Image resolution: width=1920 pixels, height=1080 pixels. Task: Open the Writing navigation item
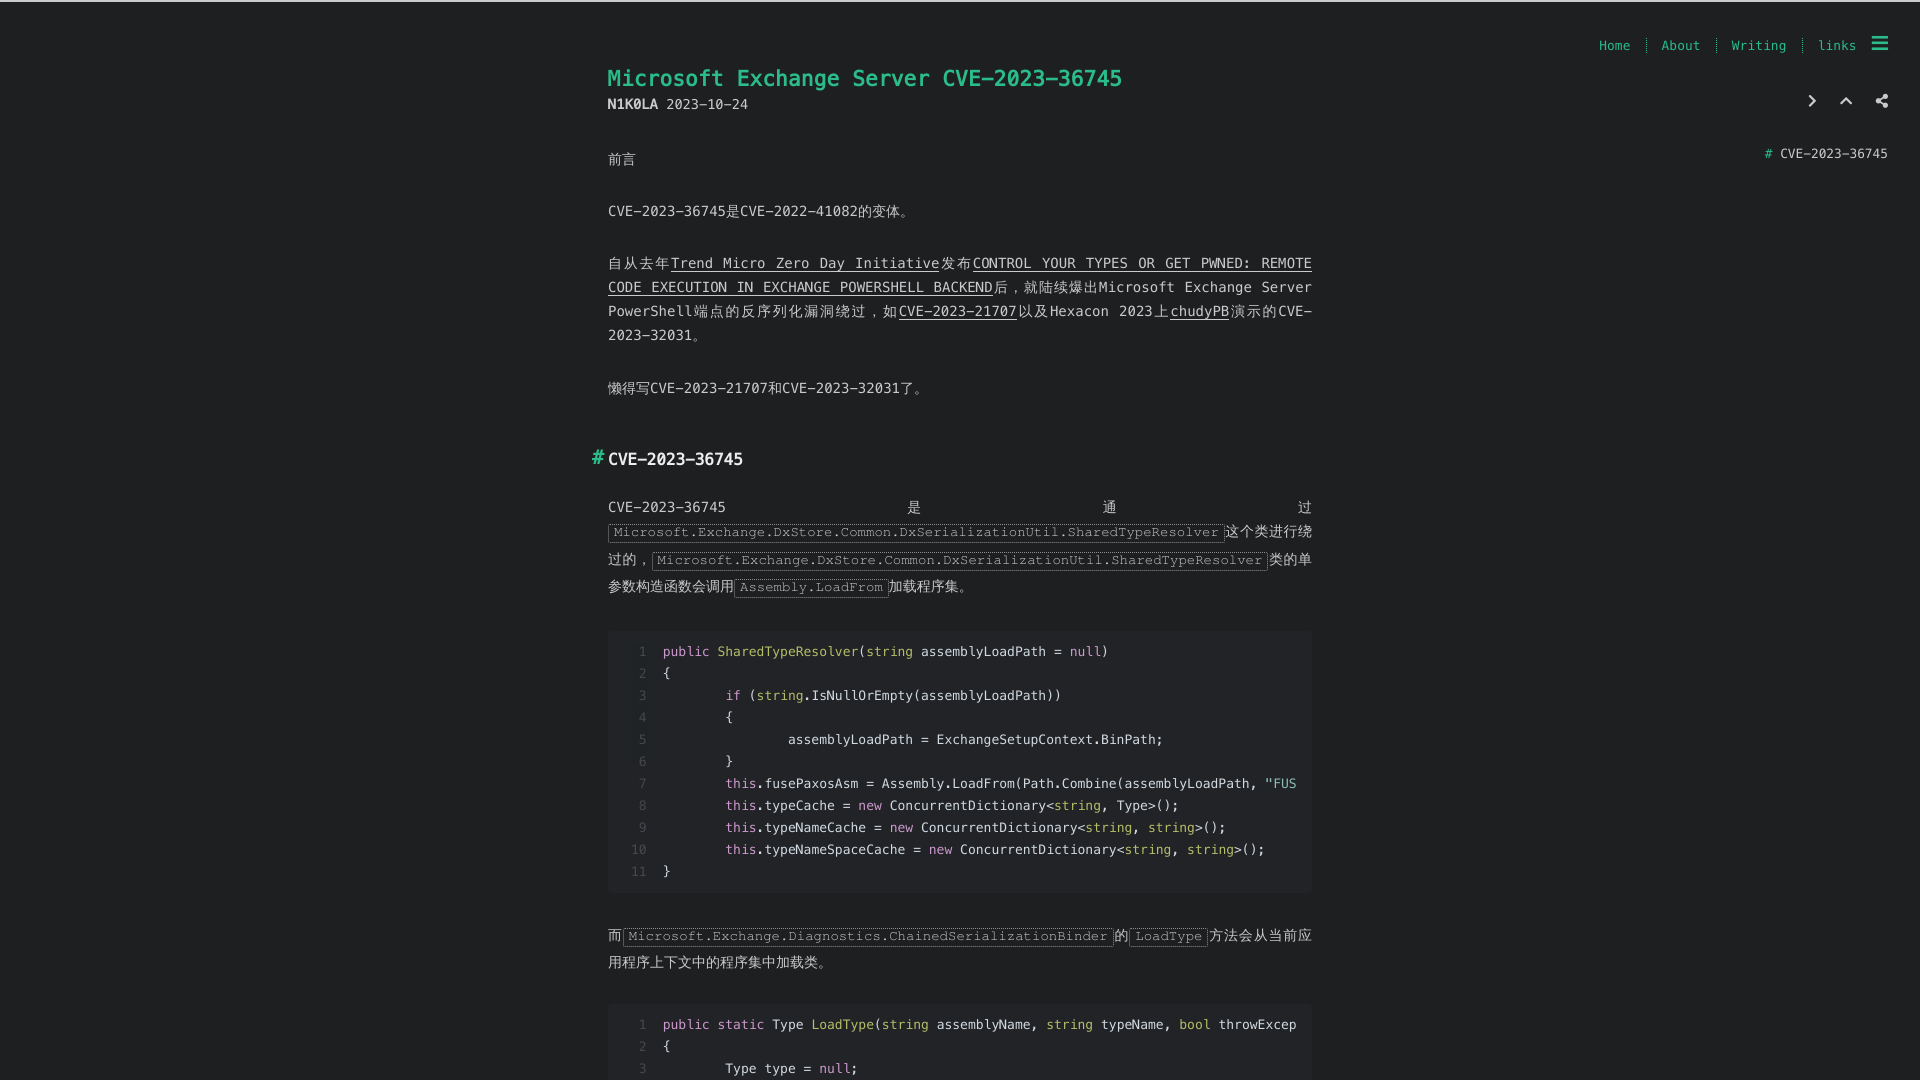(x=1758, y=46)
